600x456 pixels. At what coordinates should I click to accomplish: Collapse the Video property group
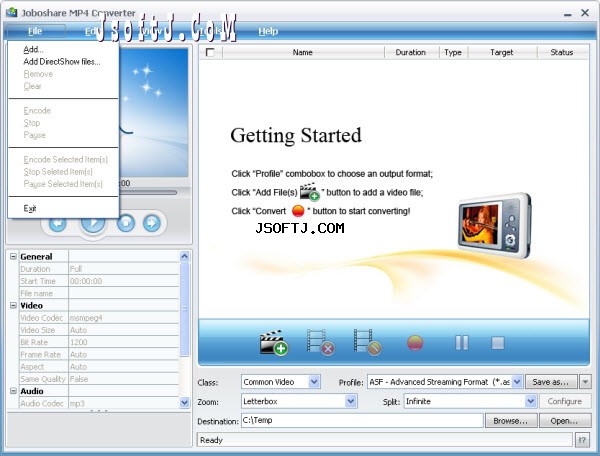13,305
